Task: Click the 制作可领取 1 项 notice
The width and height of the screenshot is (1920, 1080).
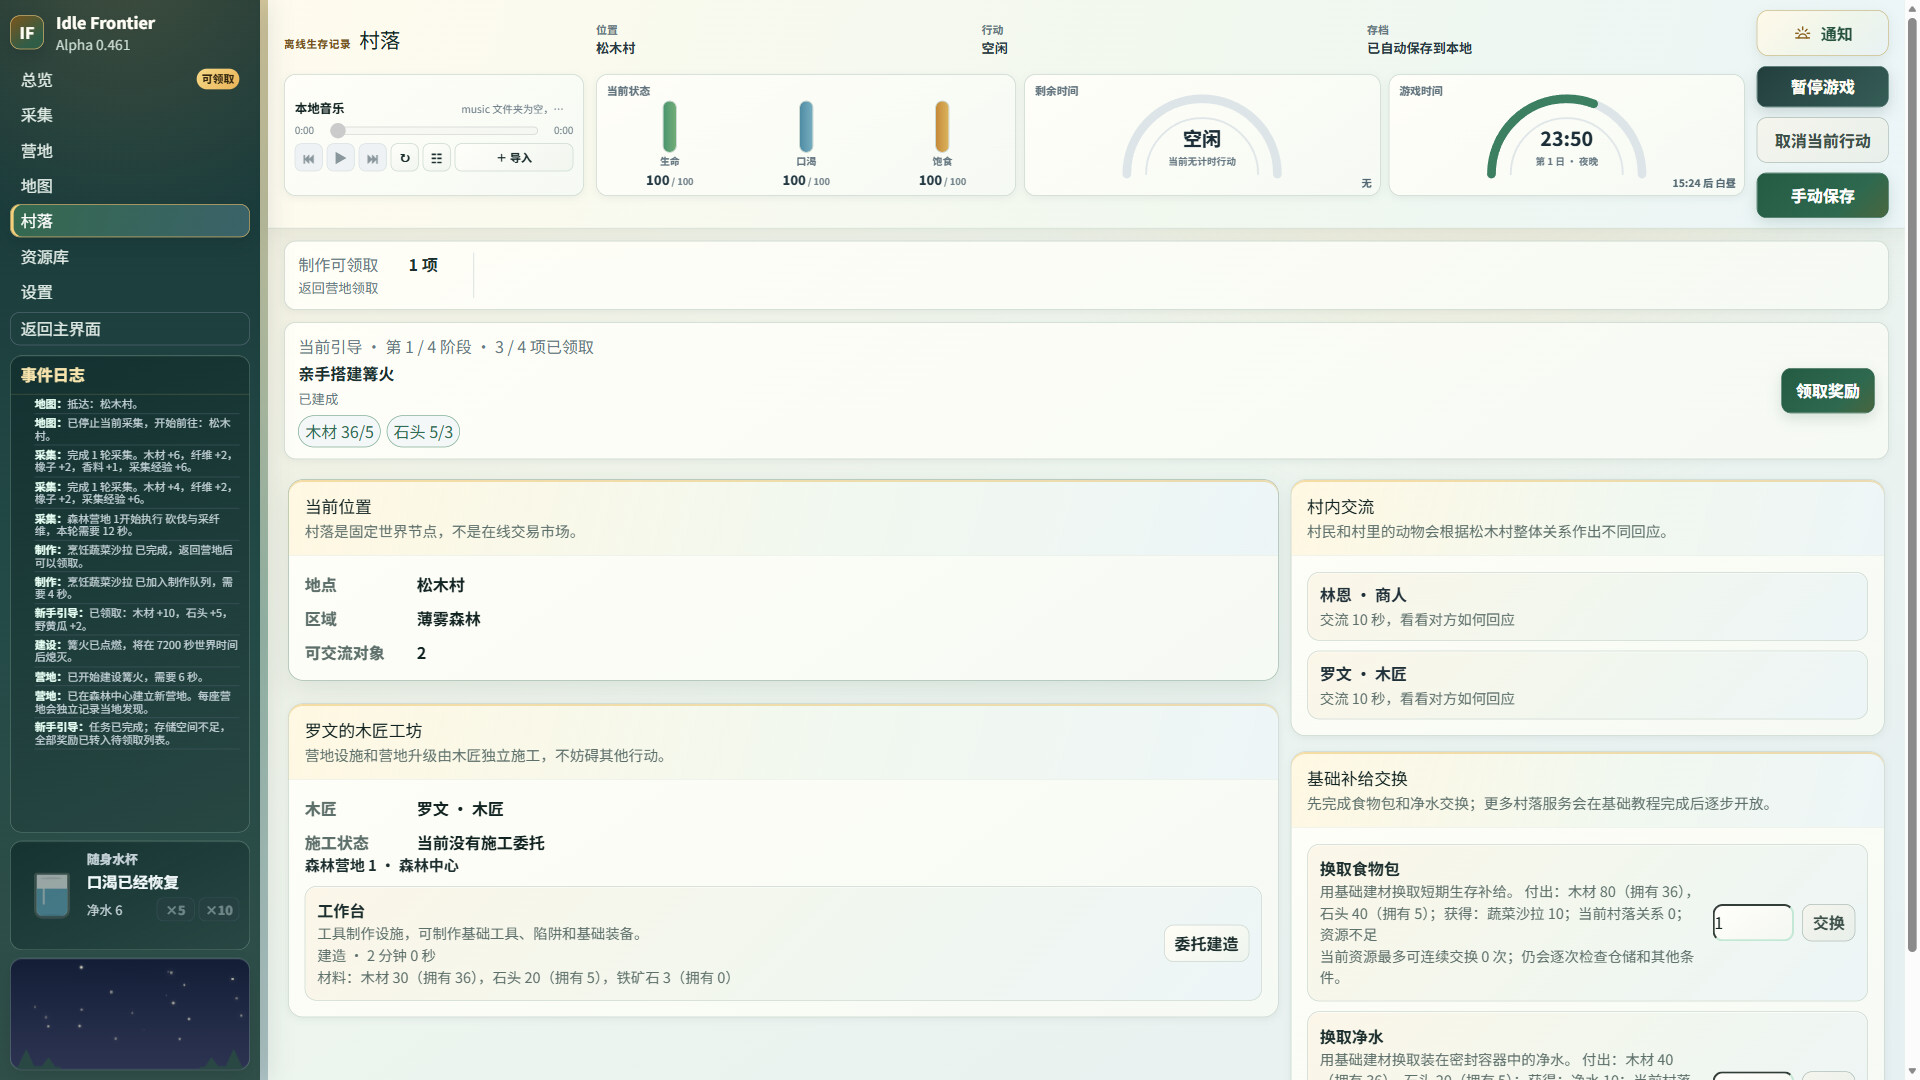Action: (379, 275)
